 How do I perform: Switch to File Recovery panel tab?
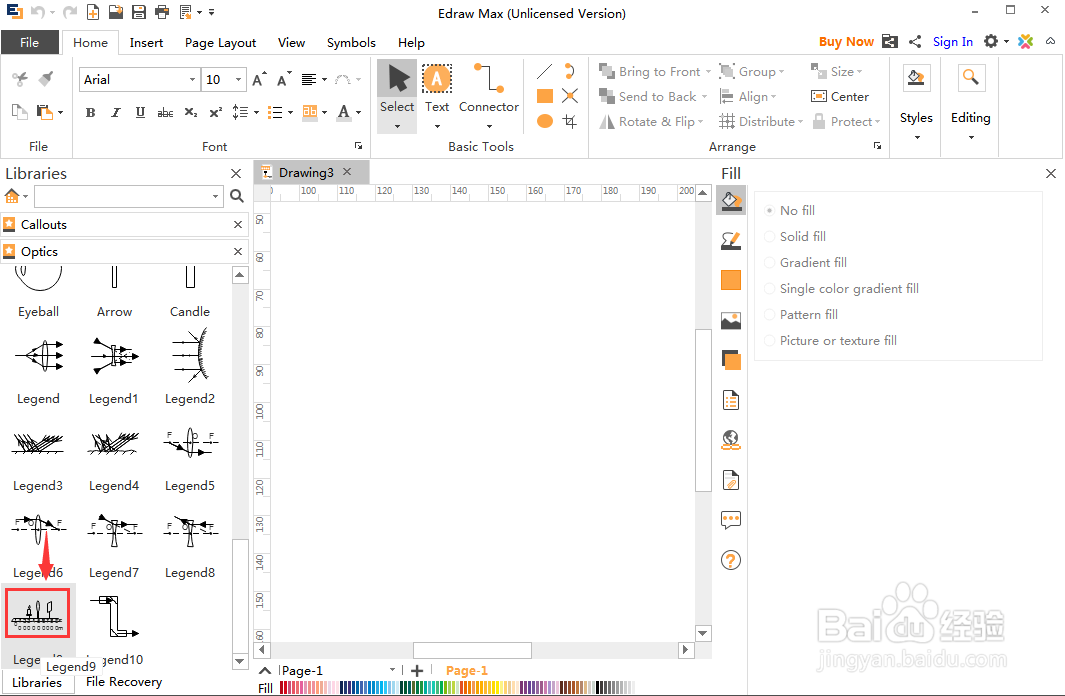click(124, 682)
